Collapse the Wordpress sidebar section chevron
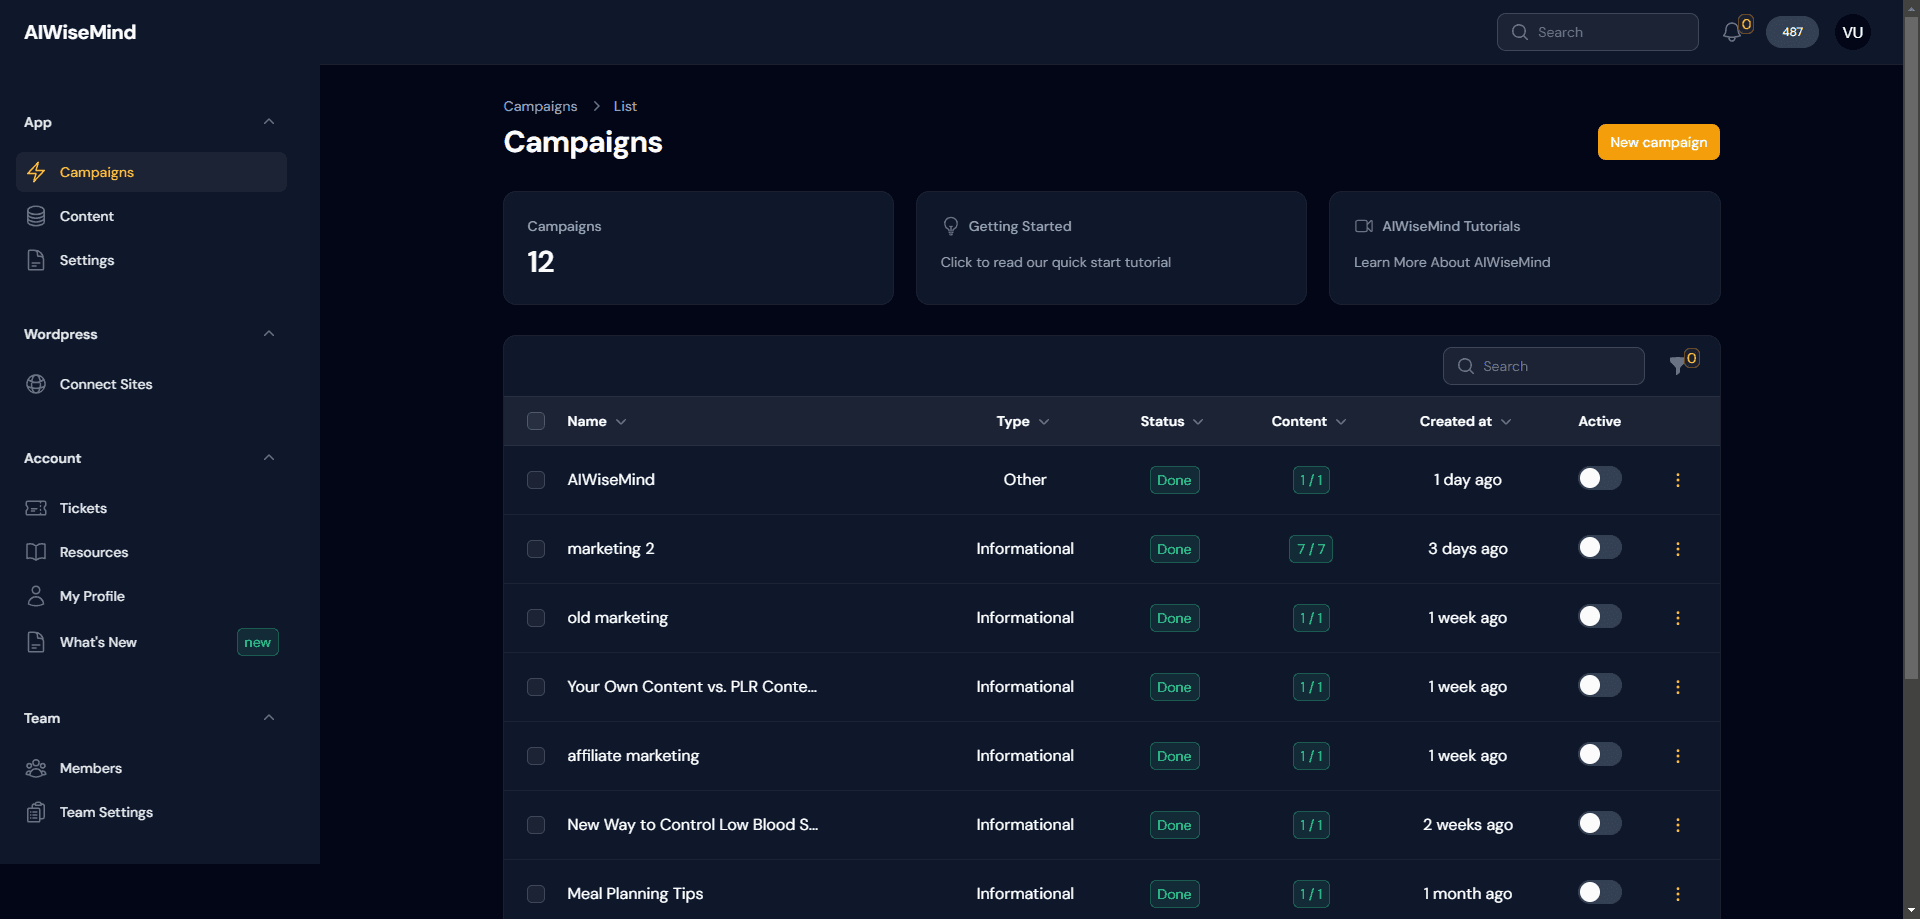 (x=269, y=334)
